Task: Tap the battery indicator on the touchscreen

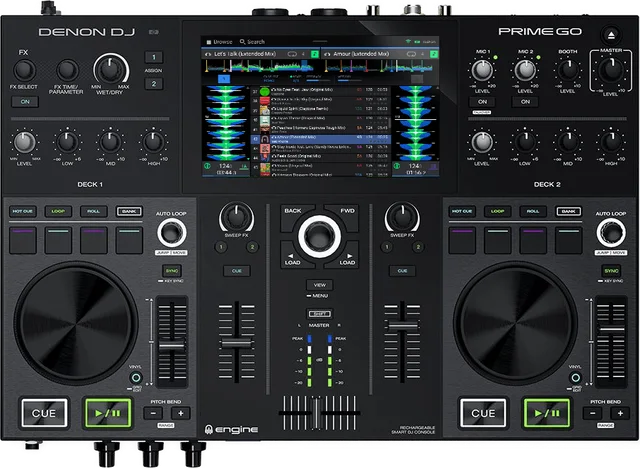Action: 417,42
